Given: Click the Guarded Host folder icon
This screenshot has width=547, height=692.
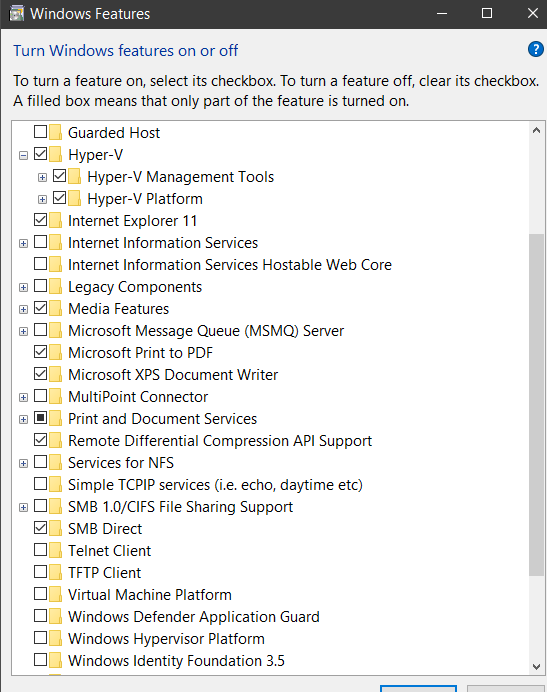Looking at the screenshot, I should click(55, 132).
